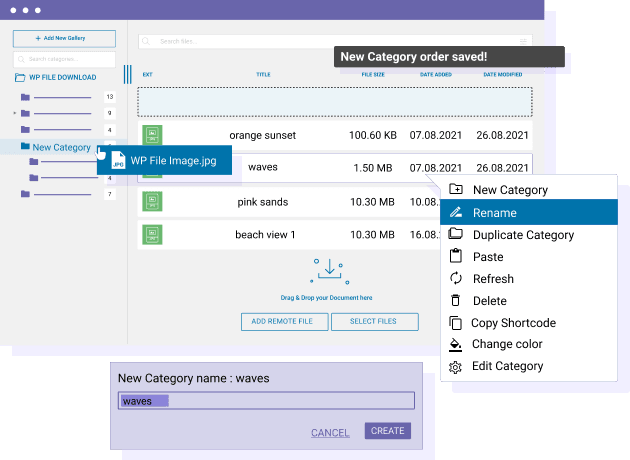Click the Refresh arrows icon
Viewport: 630px width, 460px height.
click(x=456, y=279)
